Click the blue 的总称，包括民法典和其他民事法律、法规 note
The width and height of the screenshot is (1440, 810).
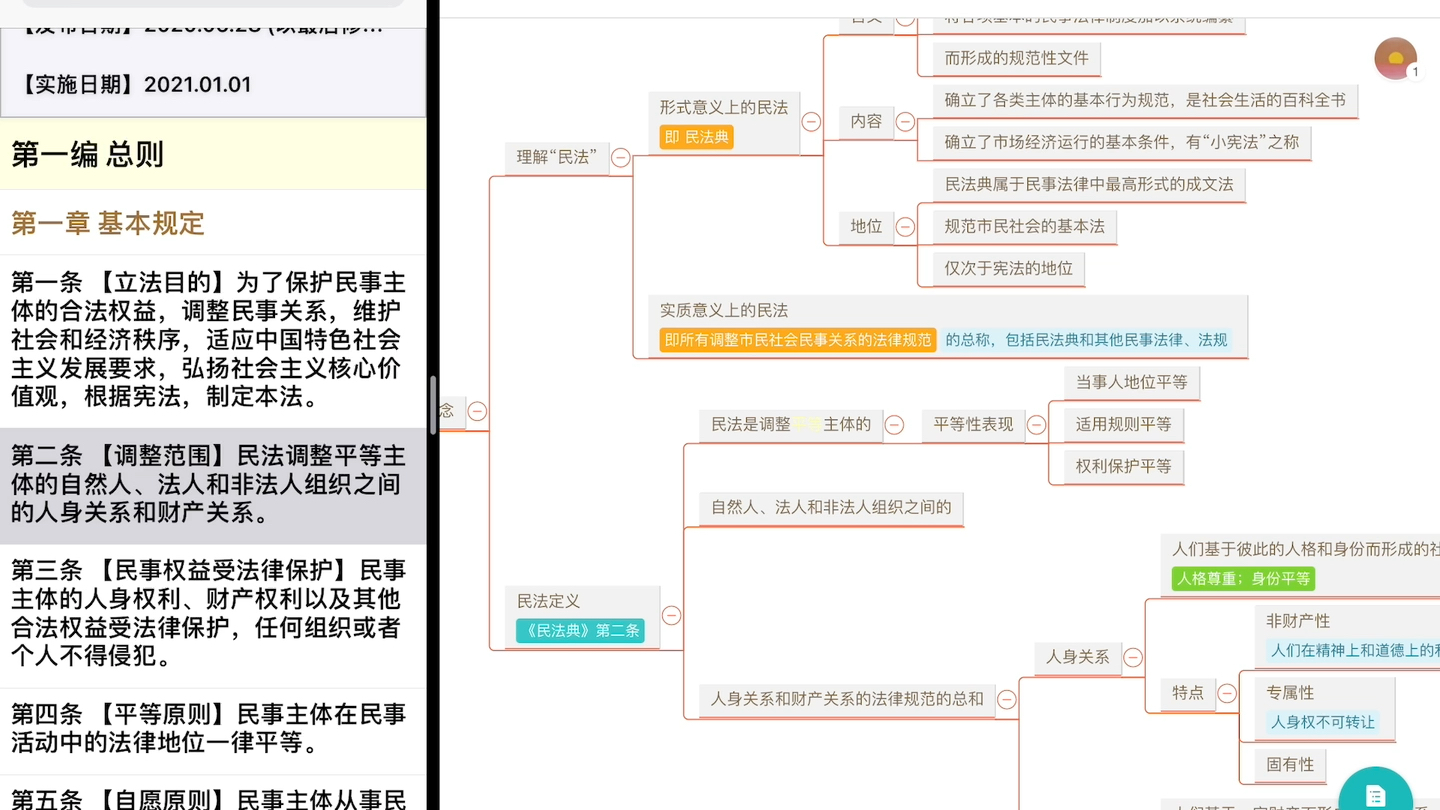click(1086, 340)
